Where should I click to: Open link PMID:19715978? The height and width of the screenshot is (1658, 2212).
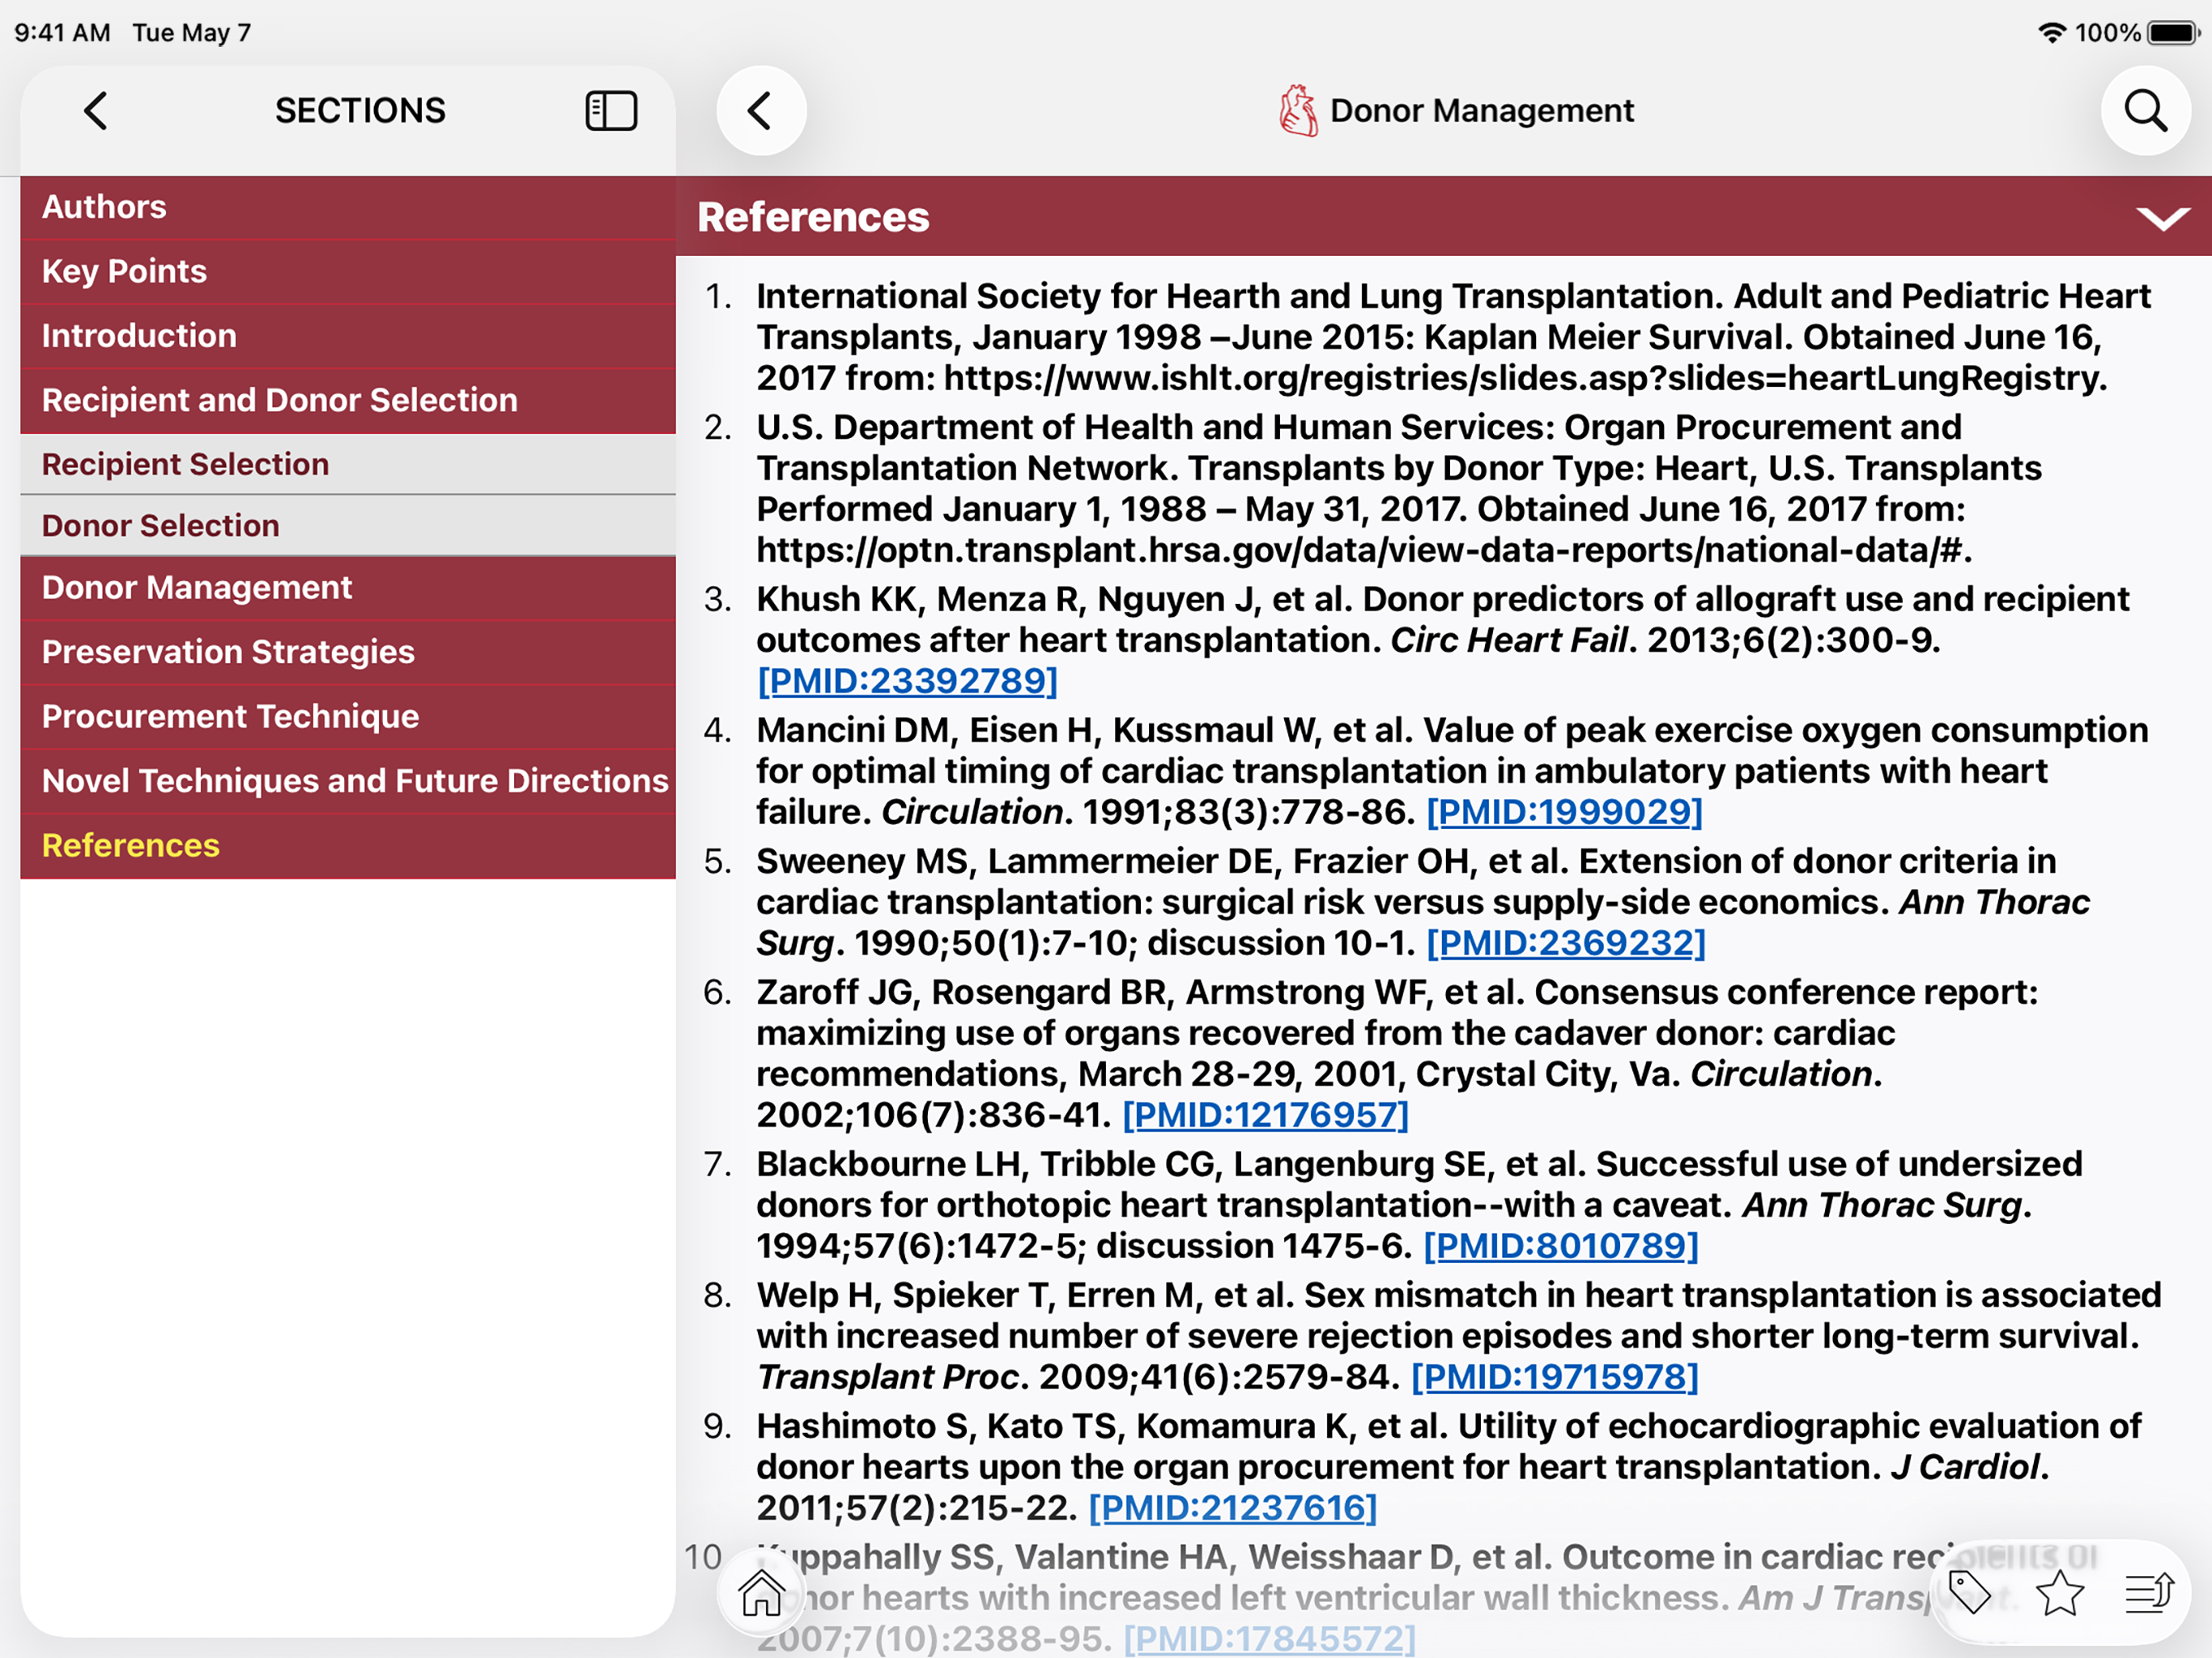click(1554, 1377)
